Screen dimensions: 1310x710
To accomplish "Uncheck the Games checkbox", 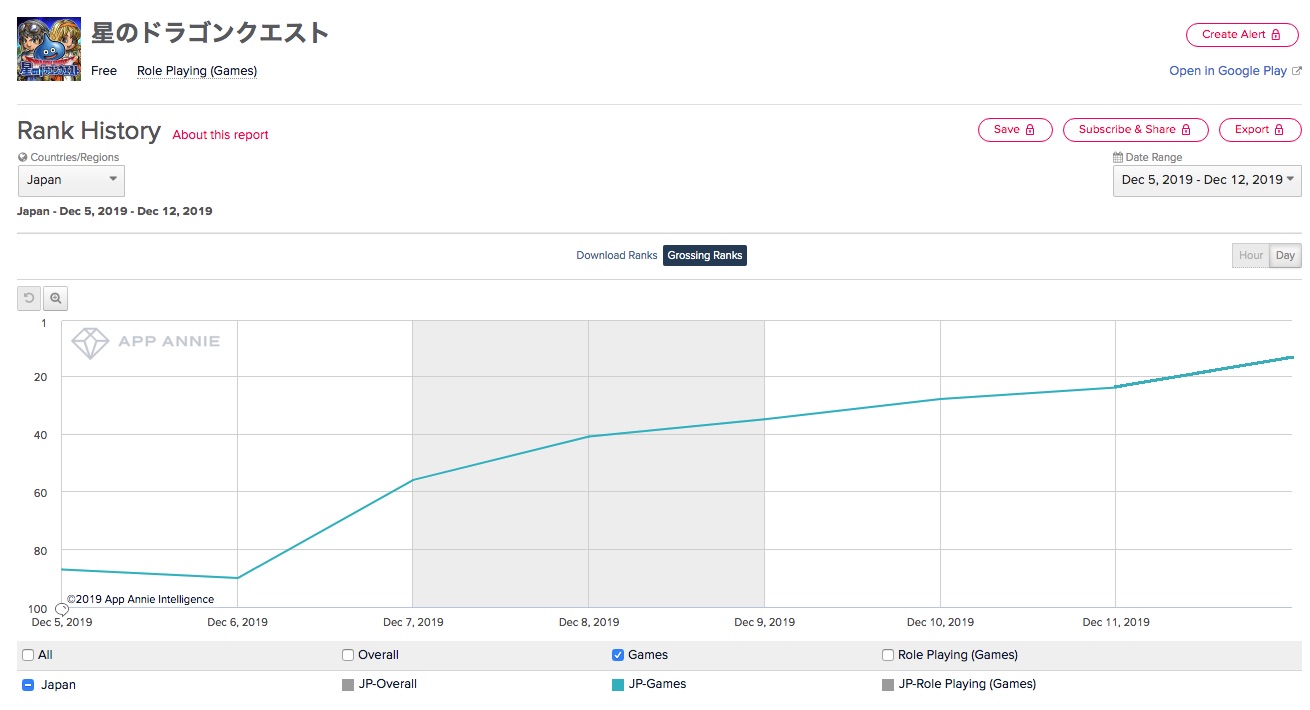I will click(x=618, y=655).
